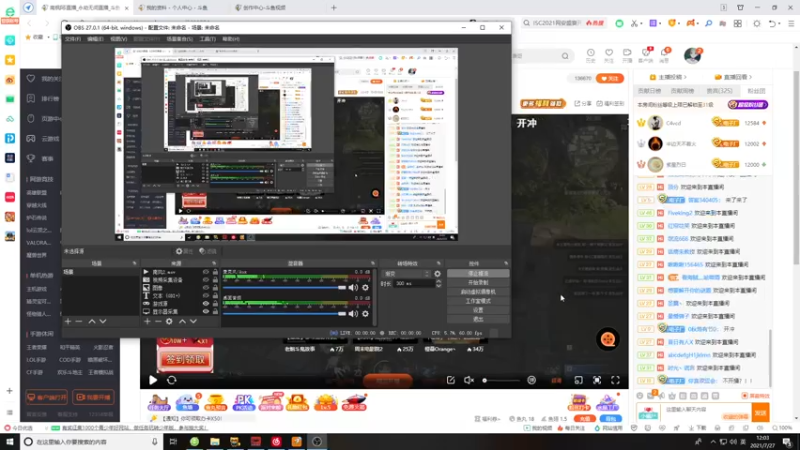The width and height of the screenshot is (800, 450).
Task: Add a new scene with plus icon
Action: [68, 321]
